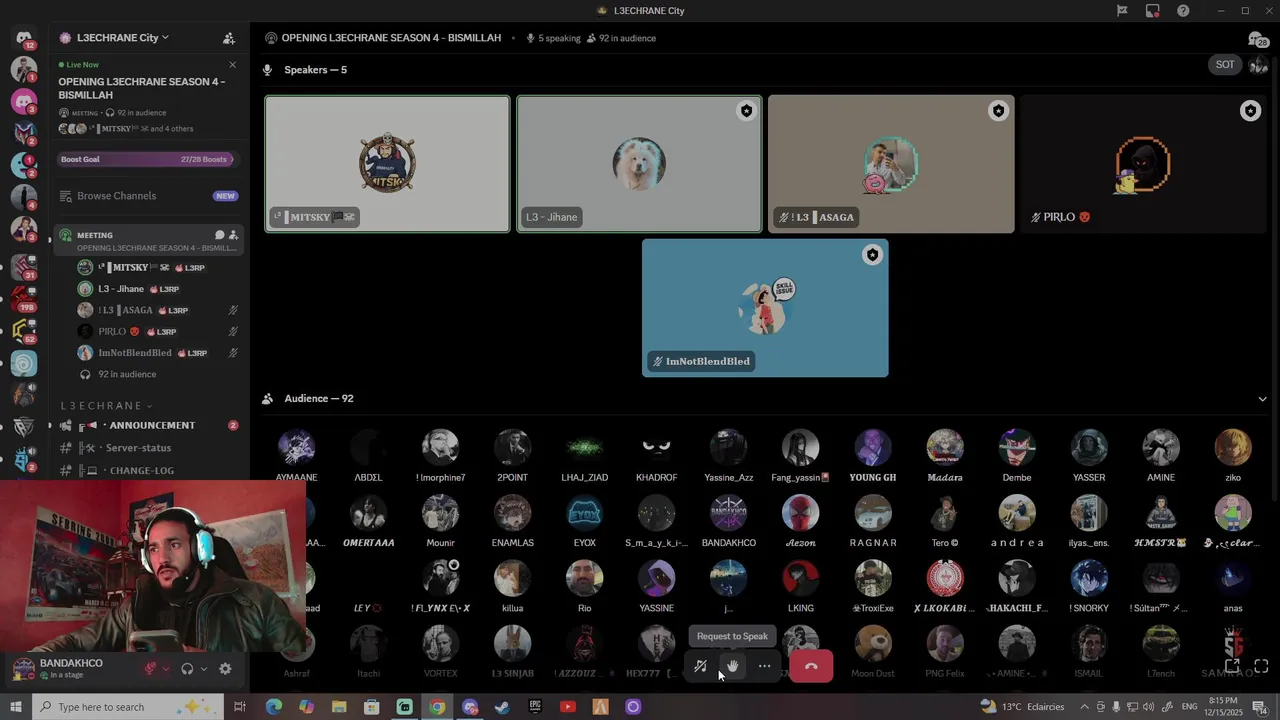This screenshot has width=1280, height=720.
Task: Open AYMAANE audience avatar
Action: (x=296, y=448)
